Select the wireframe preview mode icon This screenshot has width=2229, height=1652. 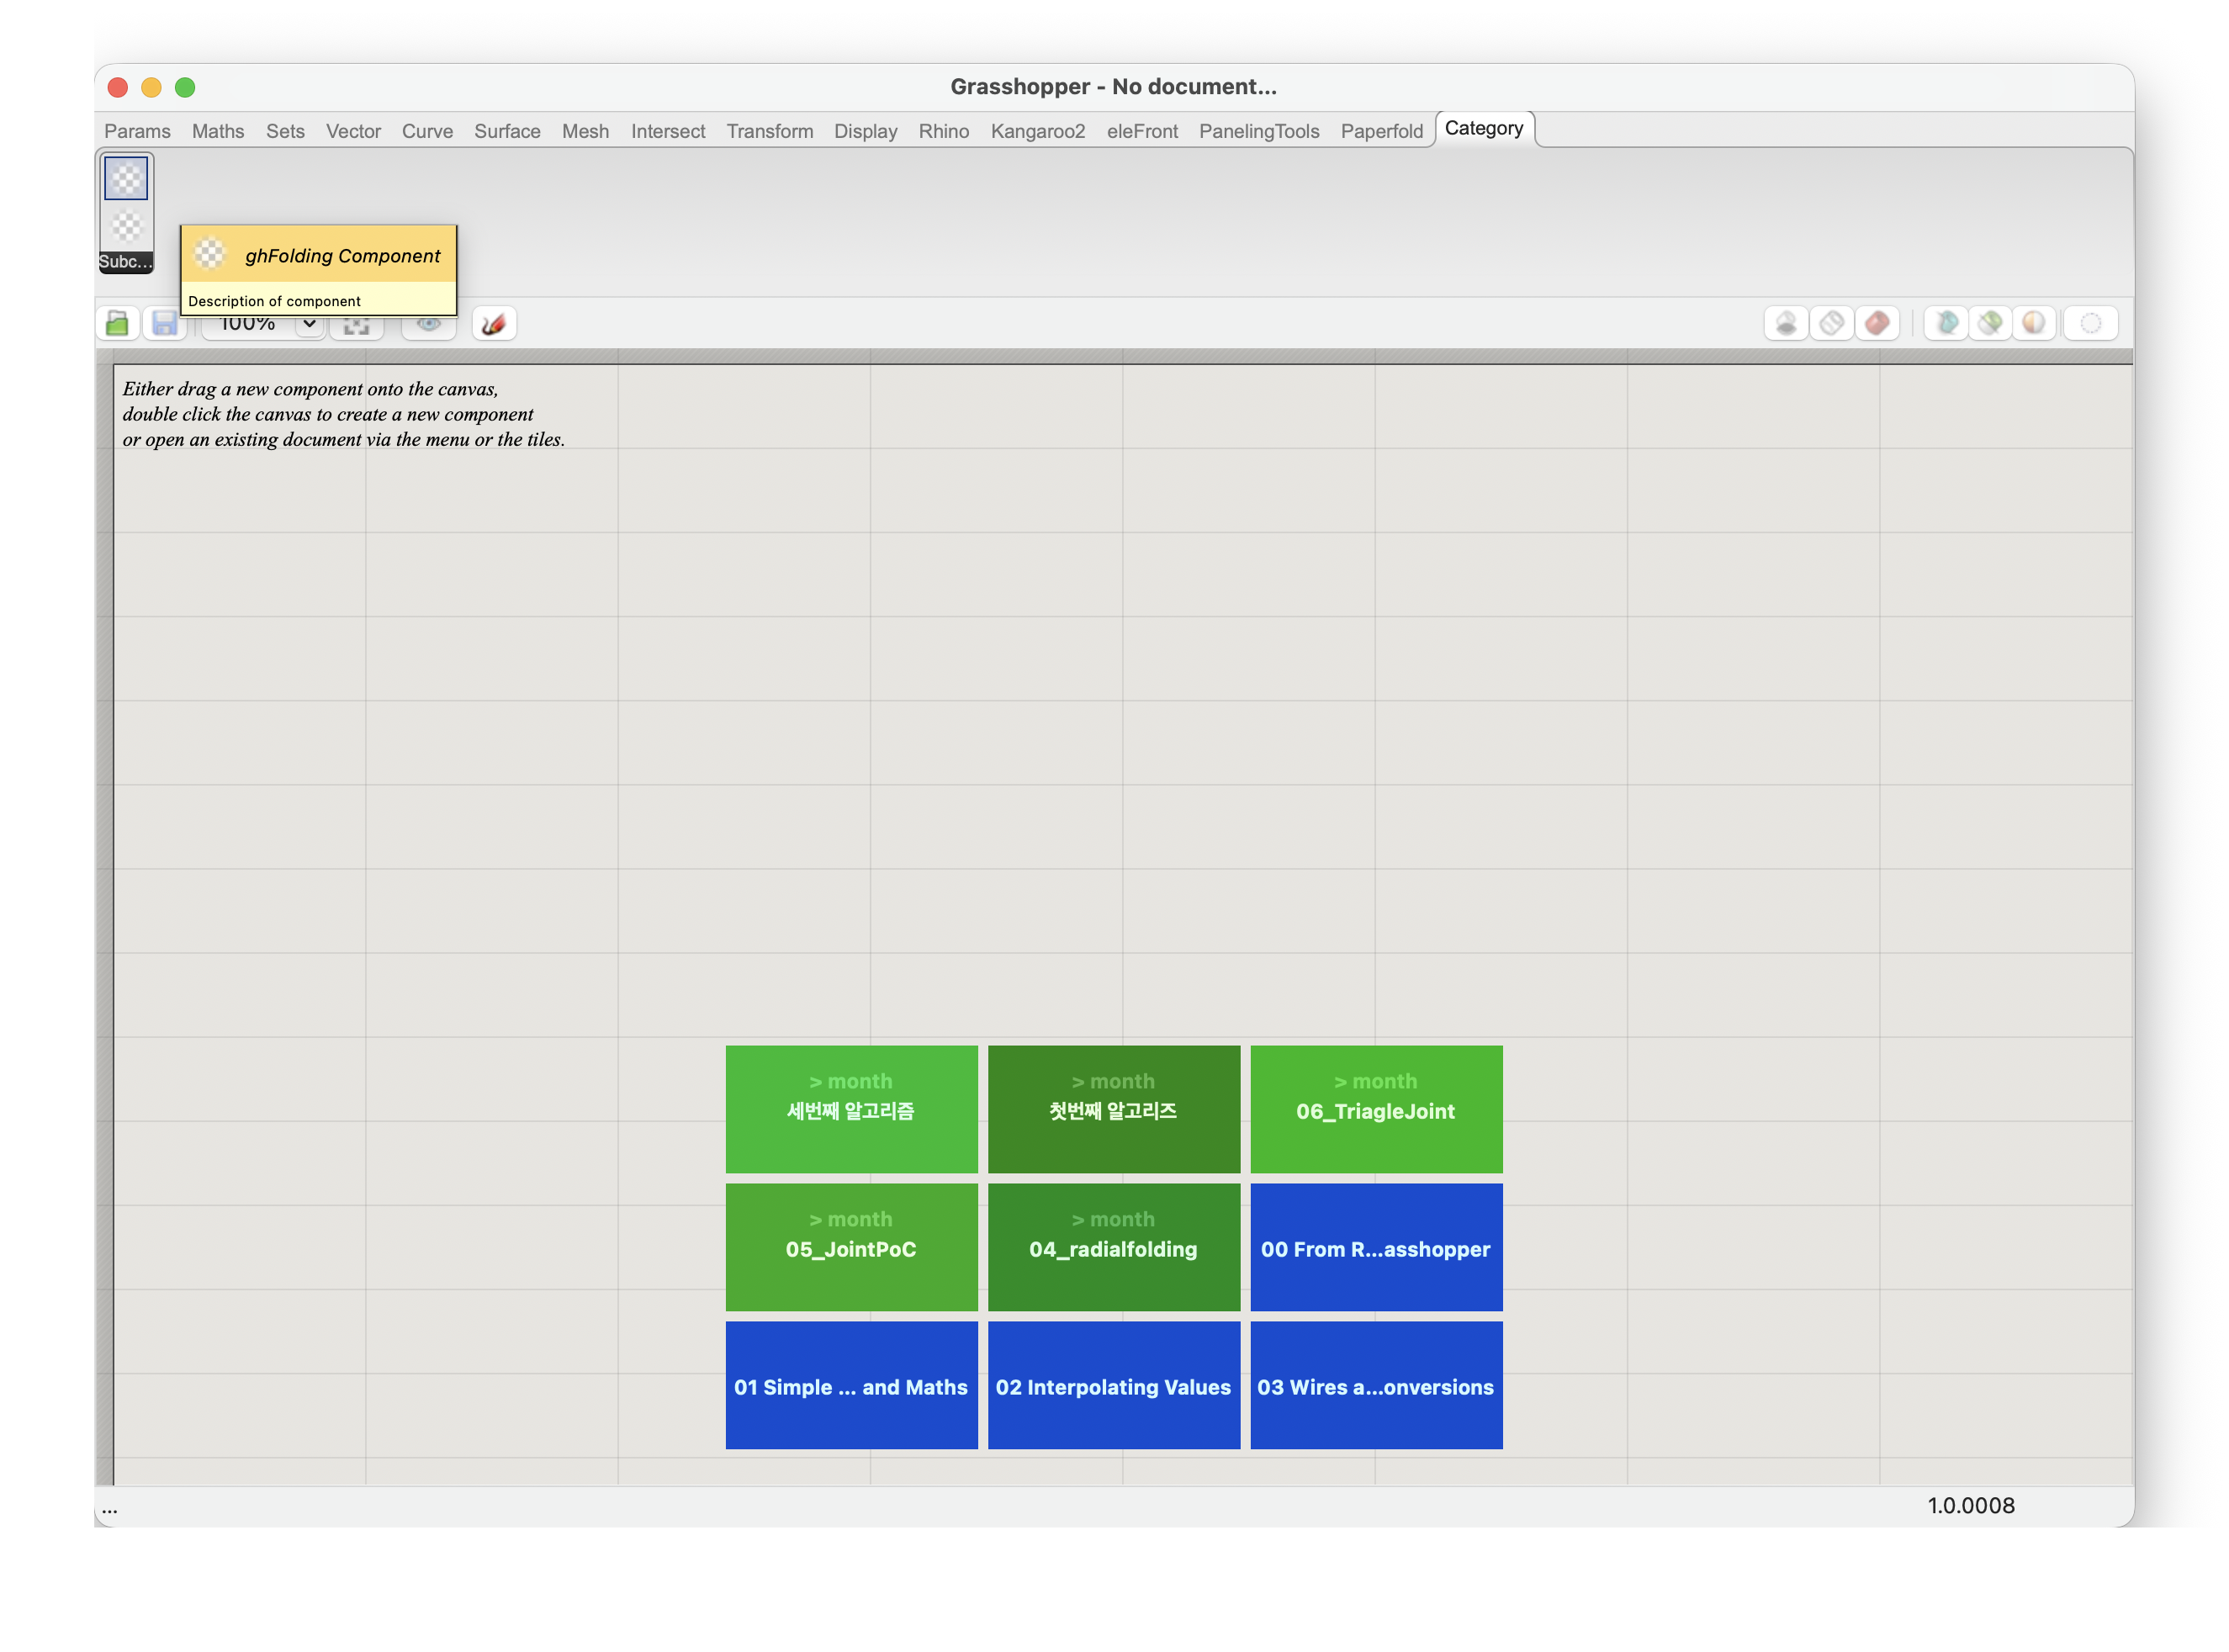pyautogui.click(x=1832, y=324)
